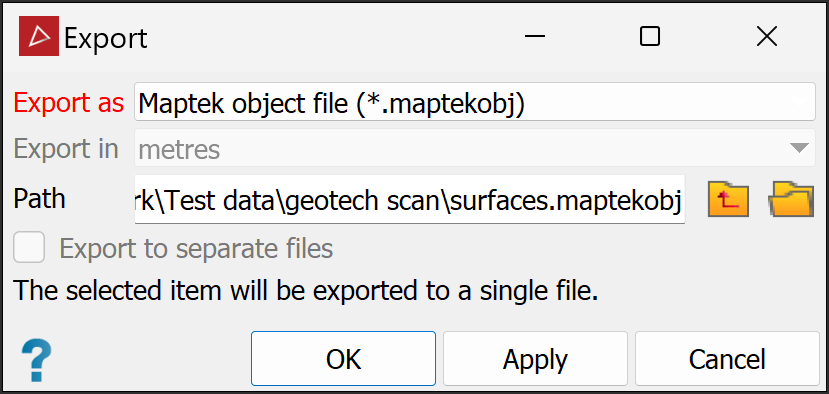Go up one folder level icon
Screen dimensions: 829x394
pyautogui.click(x=729, y=199)
